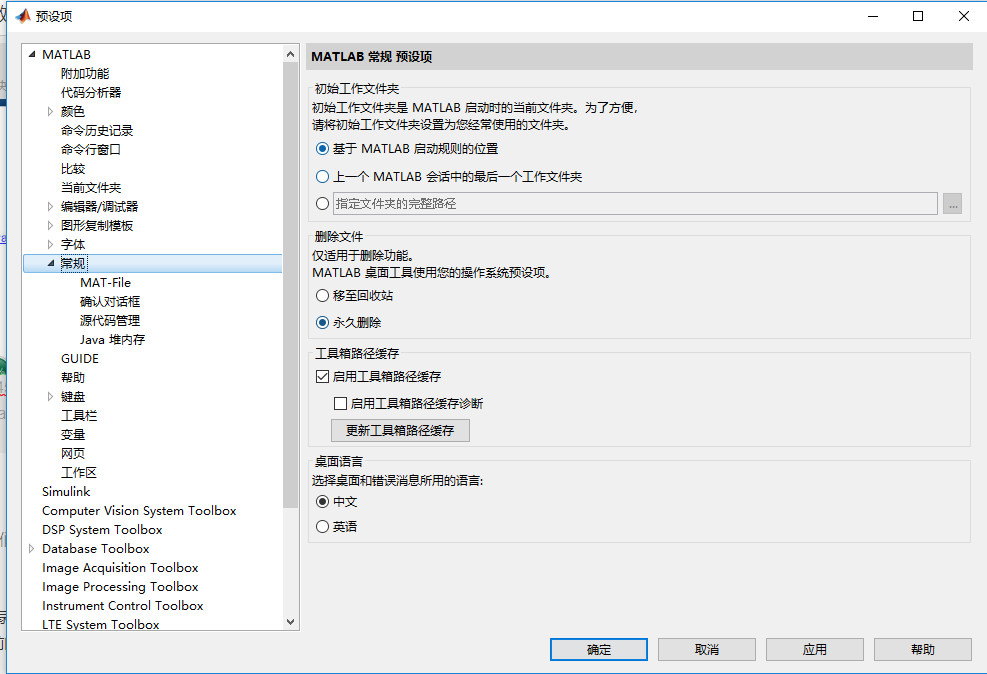Open 比较 preferences
Screen dimensions: 987x674
[73, 169]
